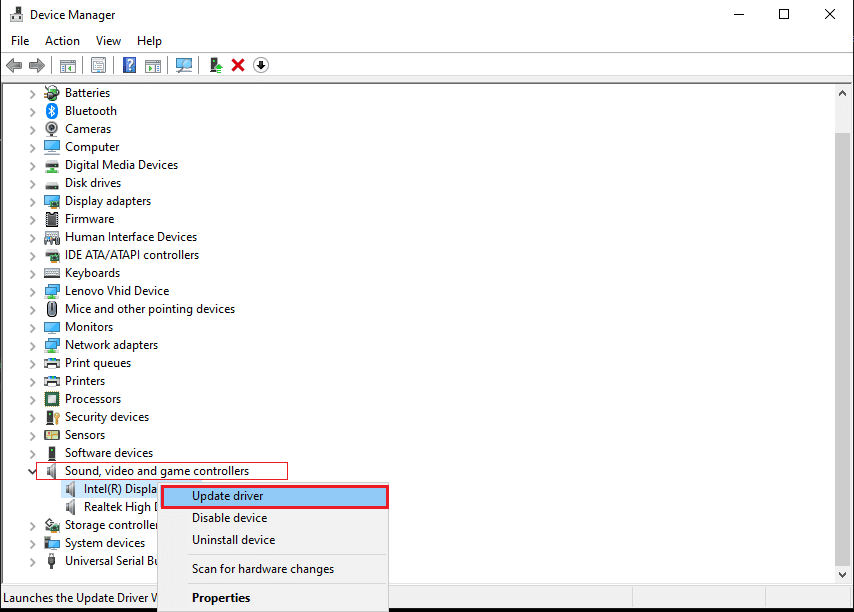The height and width of the screenshot is (612, 854).
Task: Collapse Sound, video and game controllers
Action: point(32,472)
